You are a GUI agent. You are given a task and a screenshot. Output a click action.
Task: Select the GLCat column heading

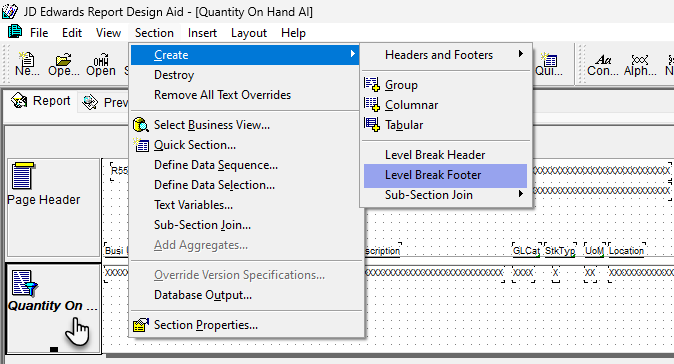coord(526,251)
